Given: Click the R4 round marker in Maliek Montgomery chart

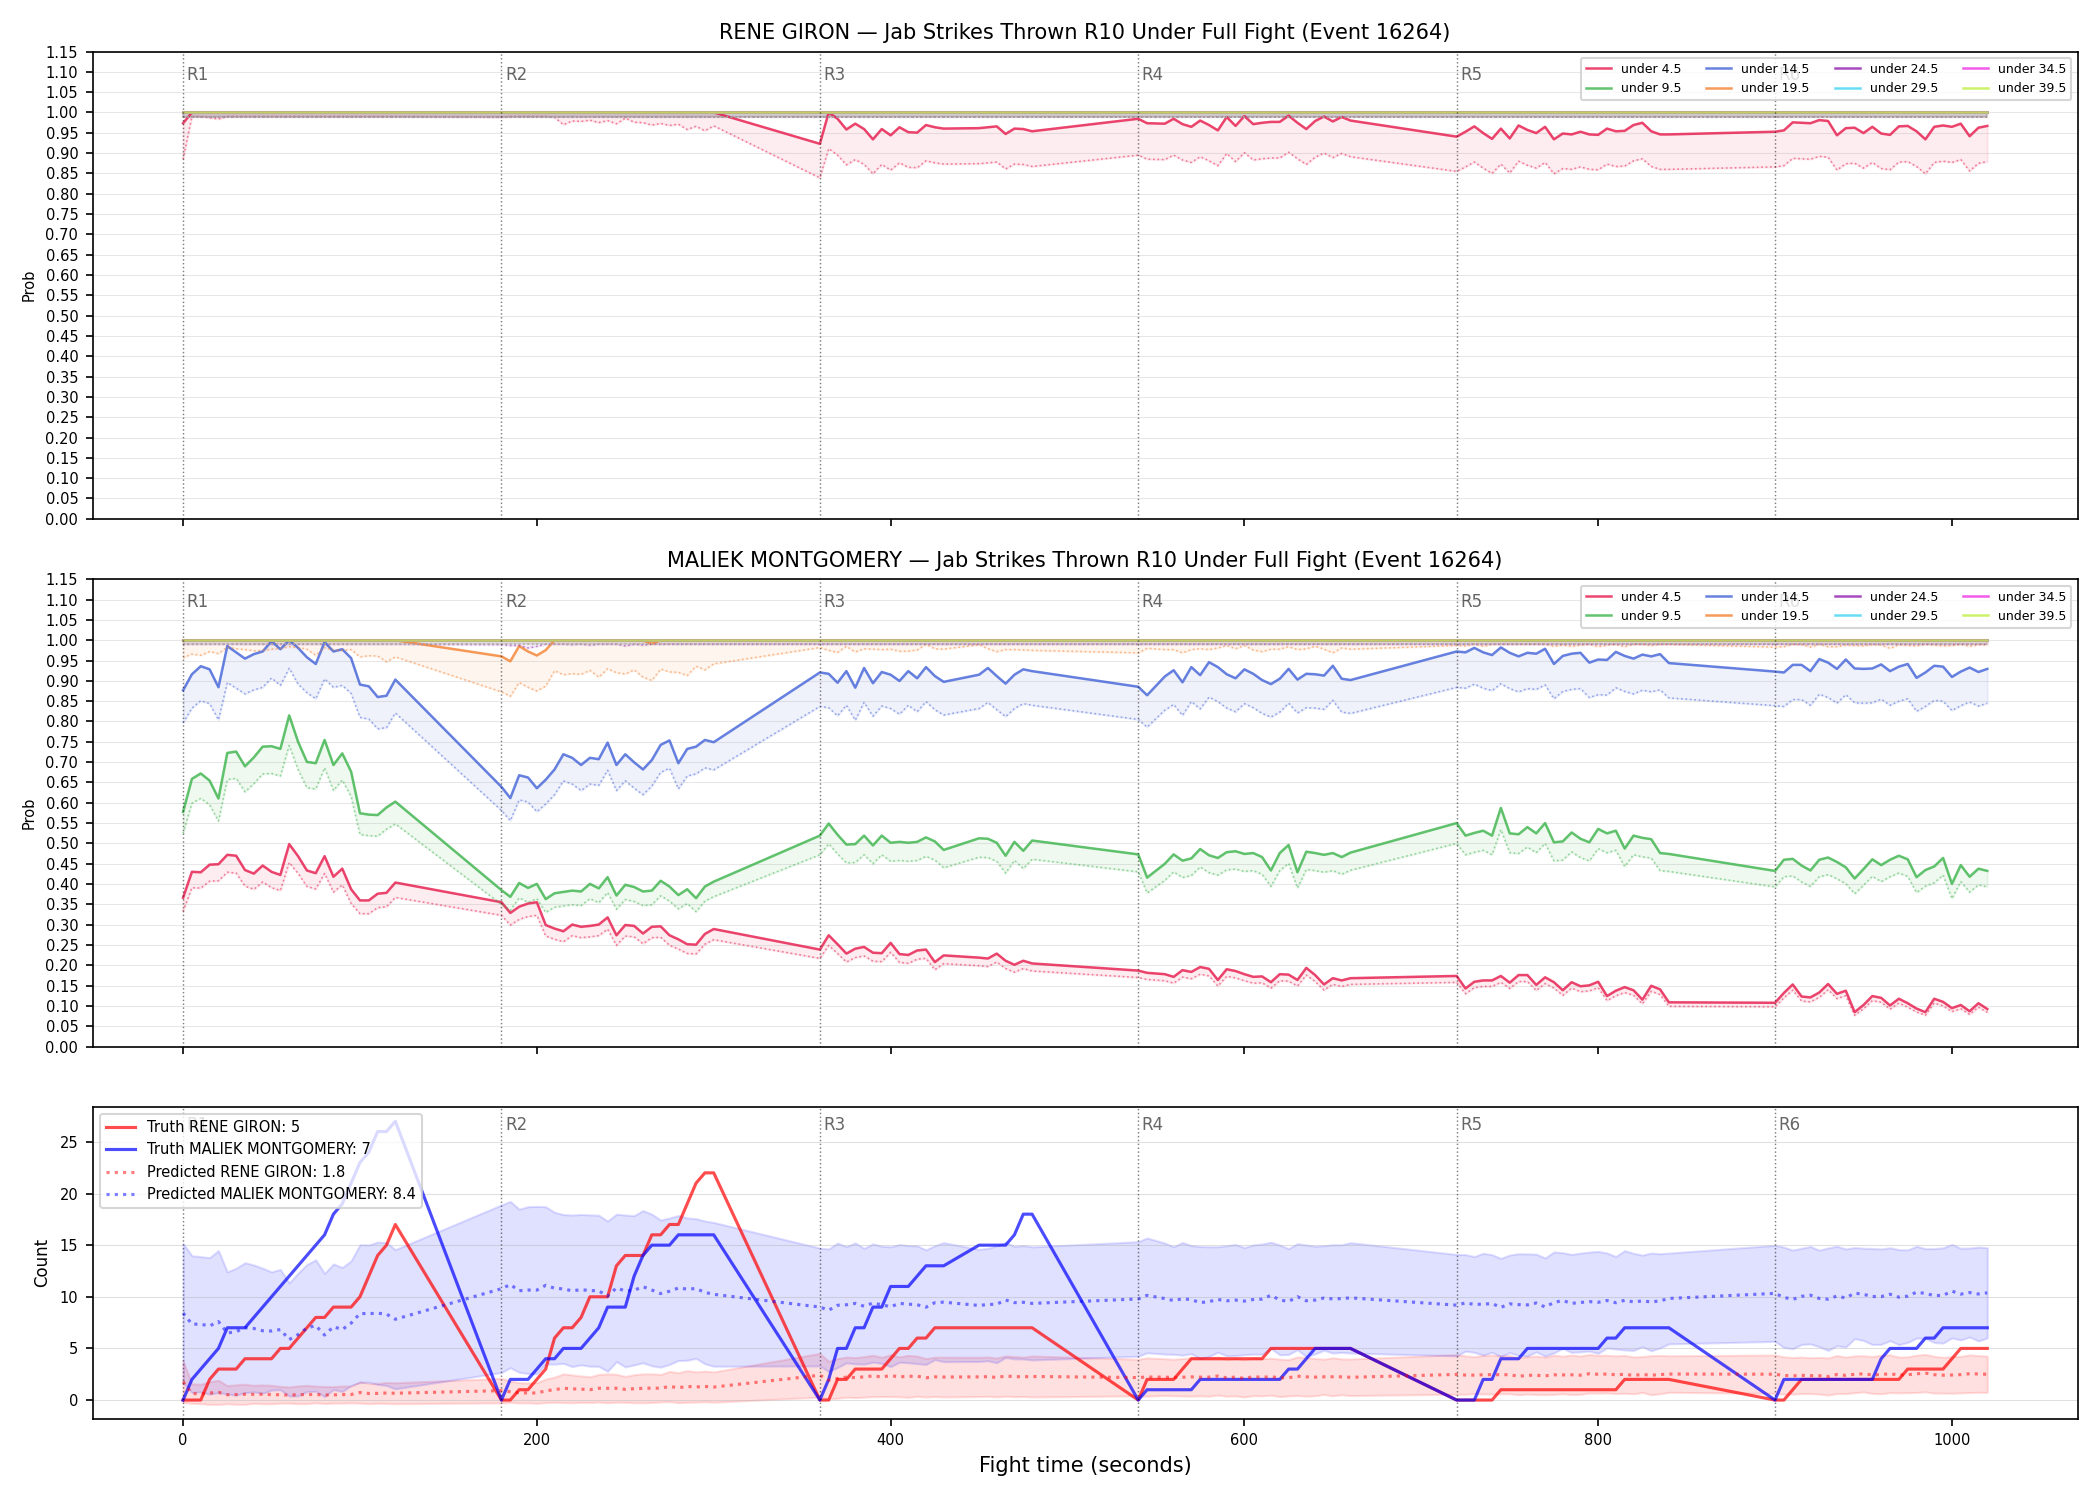Looking at the screenshot, I should (1152, 601).
